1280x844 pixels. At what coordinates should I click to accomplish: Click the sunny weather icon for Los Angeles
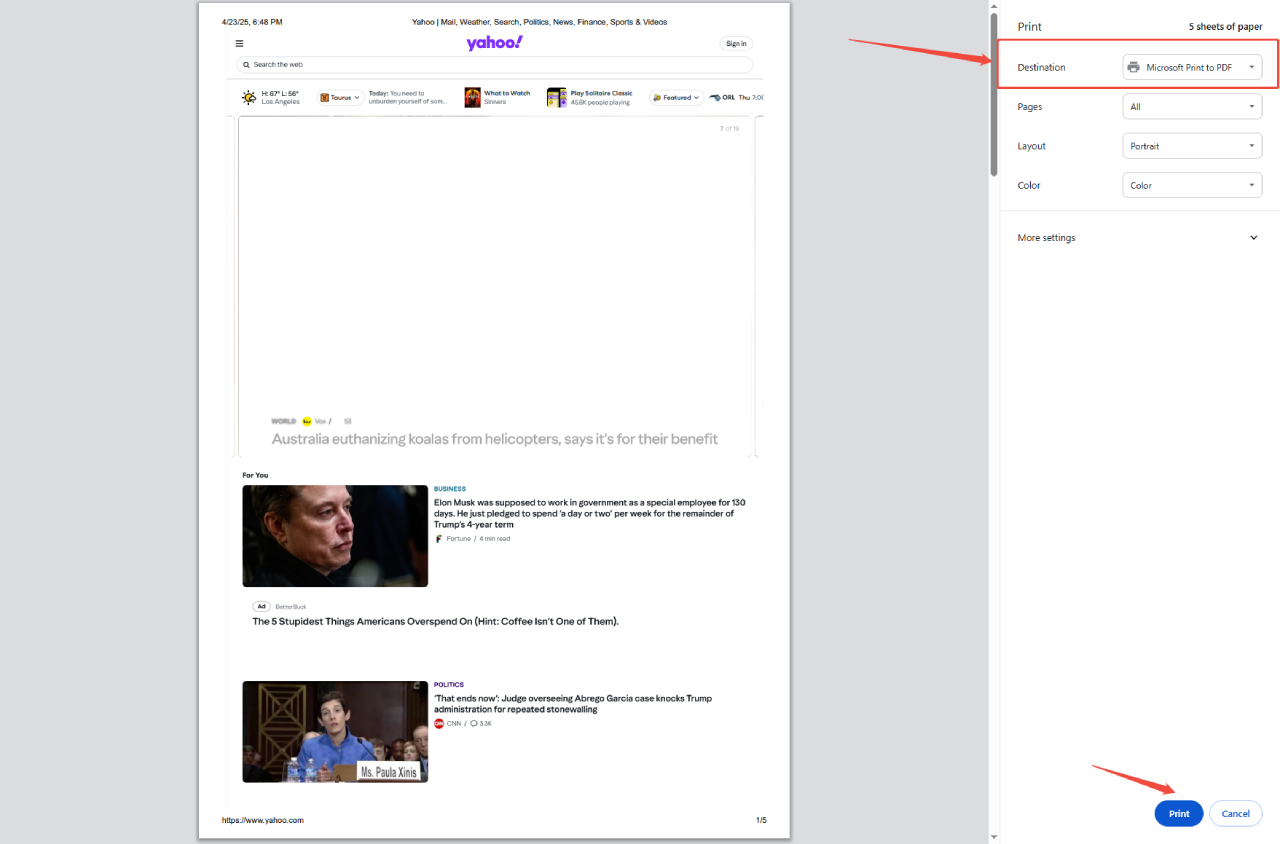pyautogui.click(x=249, y=97)
